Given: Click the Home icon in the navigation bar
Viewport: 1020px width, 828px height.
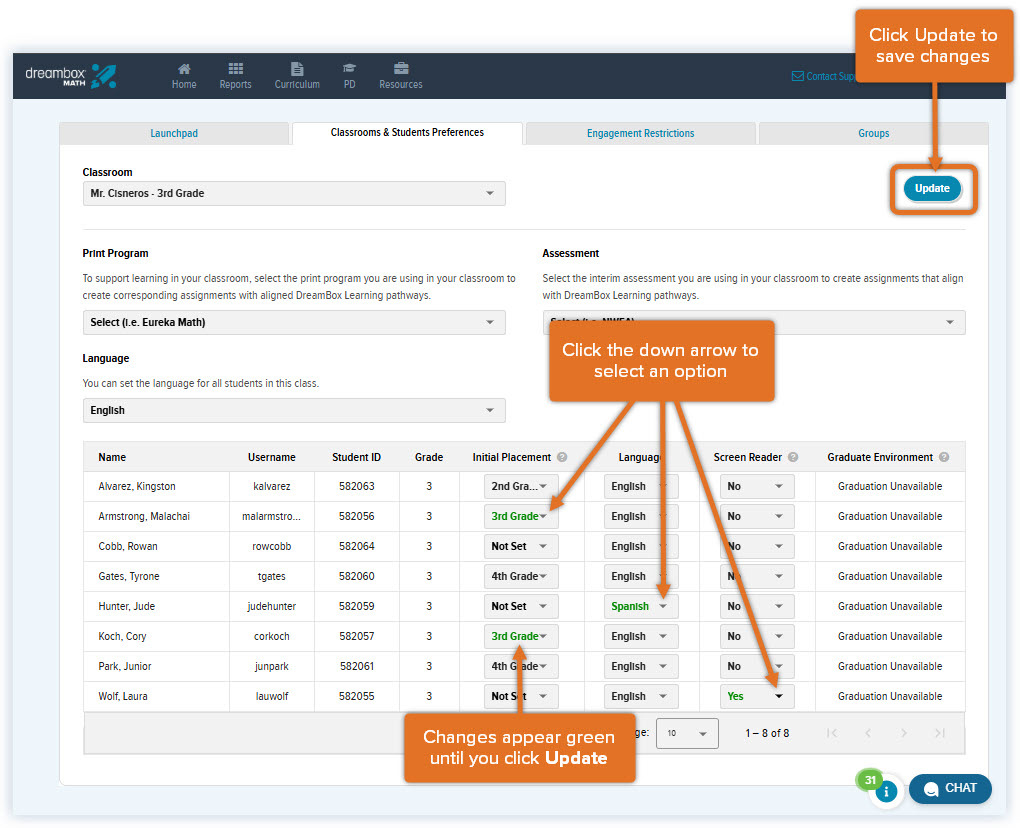Looking at the screenshot, I should (184, 70).
